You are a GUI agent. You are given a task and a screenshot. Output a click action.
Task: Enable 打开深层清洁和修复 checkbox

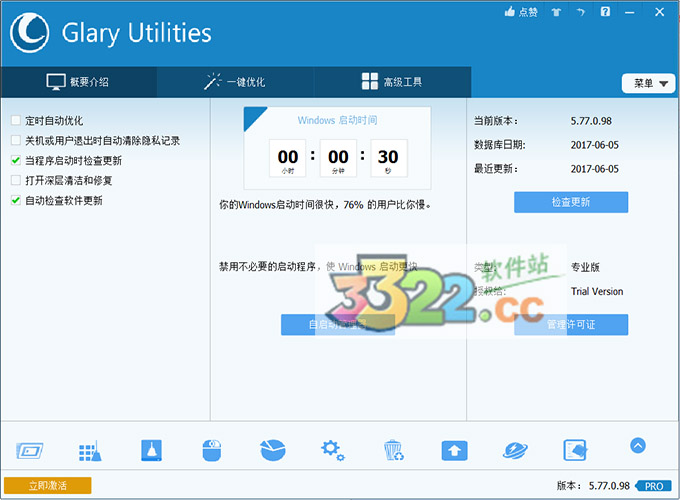16,180
